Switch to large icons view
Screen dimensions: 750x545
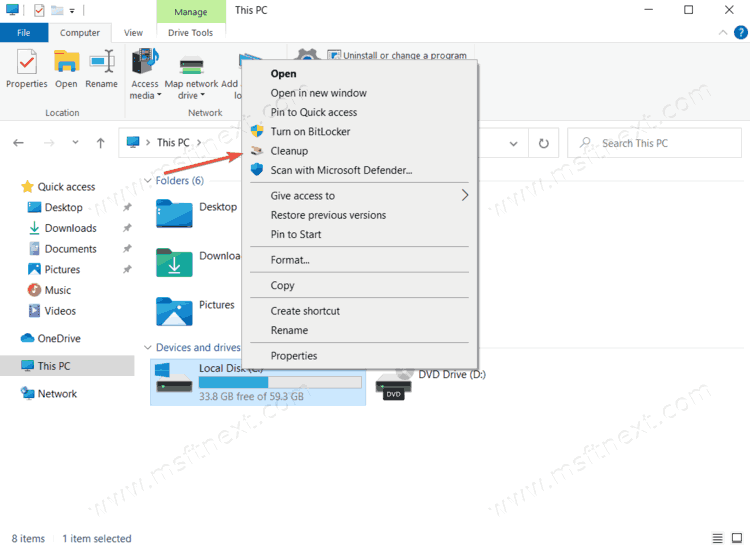[737, 538]
